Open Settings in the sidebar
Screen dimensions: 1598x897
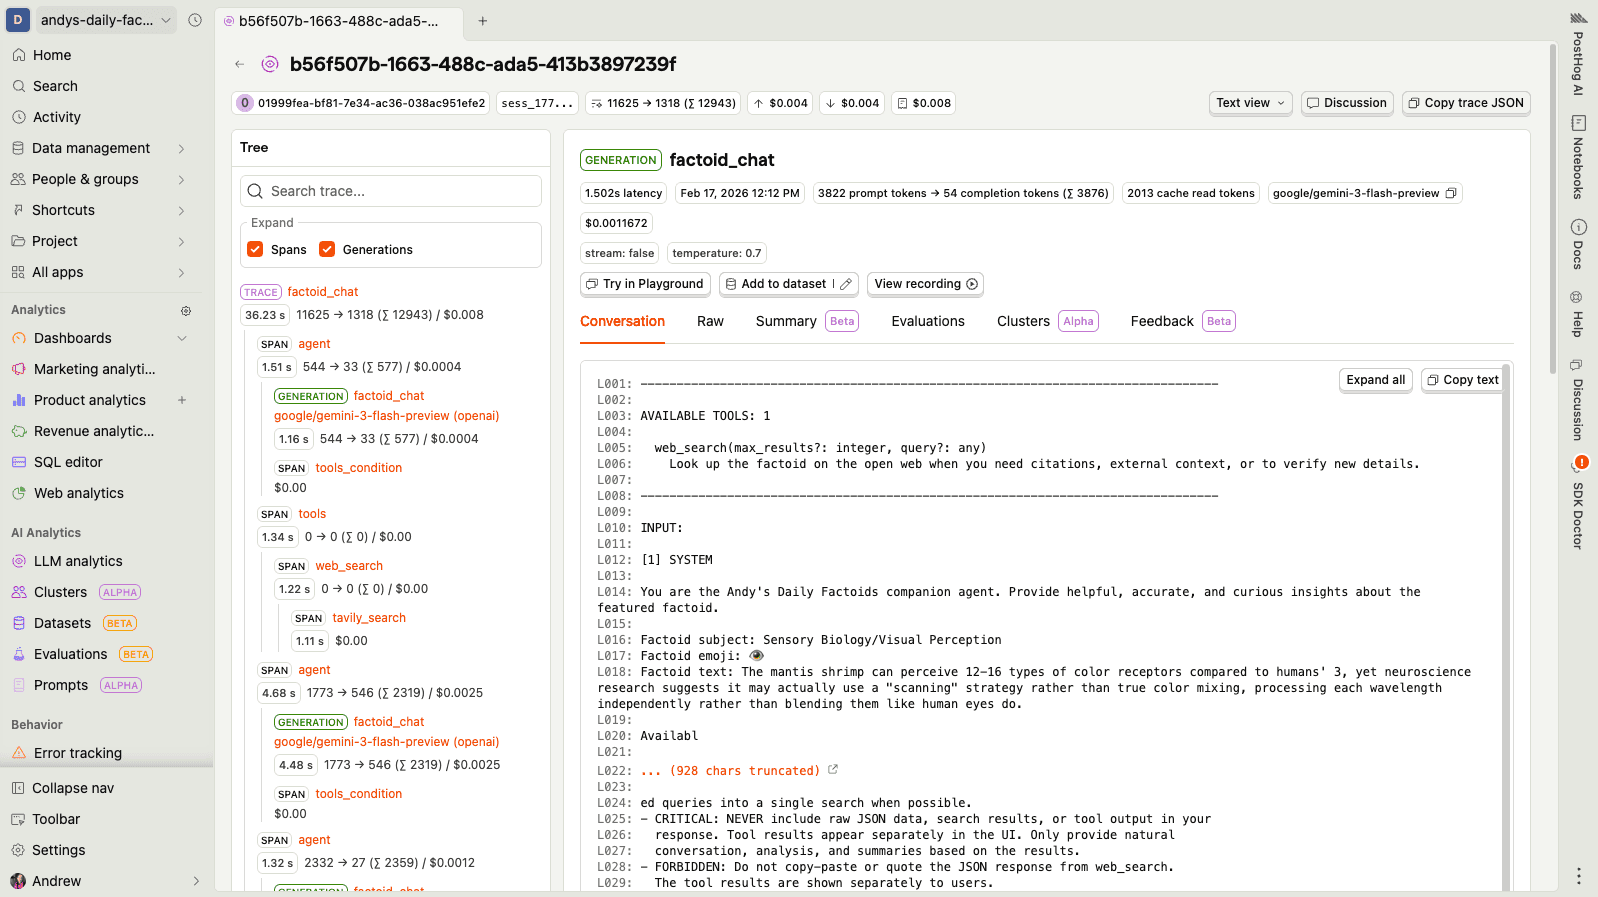tap(58, 850)
